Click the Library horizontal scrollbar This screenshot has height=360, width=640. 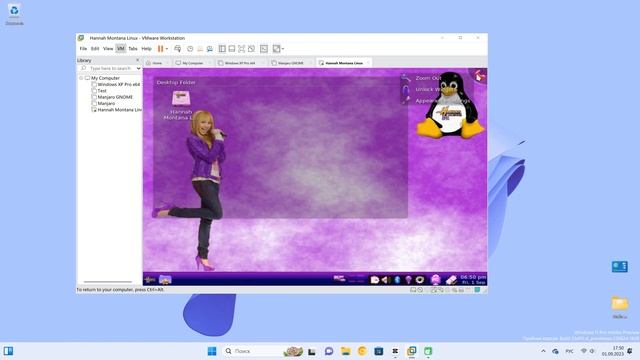(x=108, y=282)
